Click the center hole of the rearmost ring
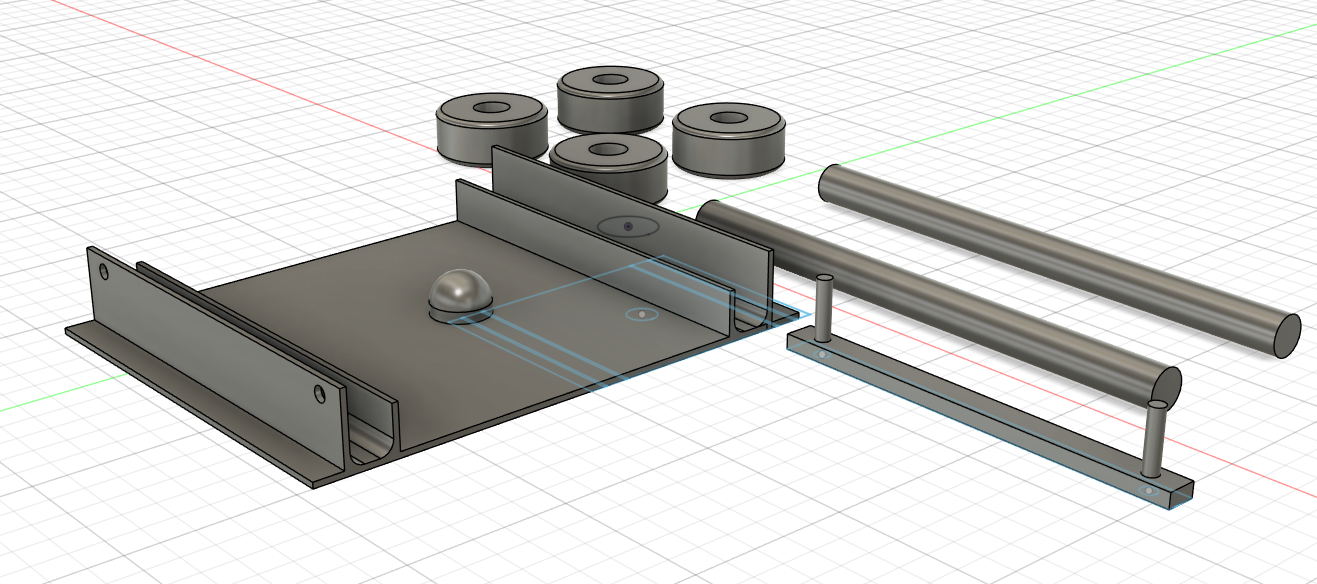 (x=609, y=79)
